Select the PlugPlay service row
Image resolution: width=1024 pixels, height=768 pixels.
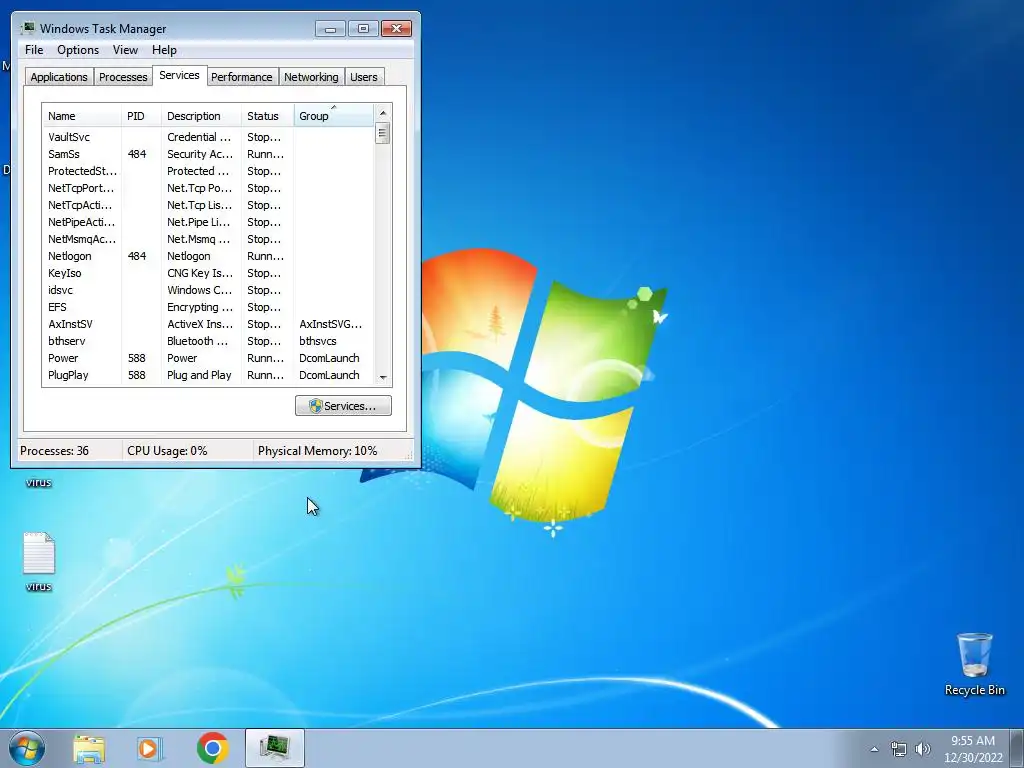click(x=208, y=375)
